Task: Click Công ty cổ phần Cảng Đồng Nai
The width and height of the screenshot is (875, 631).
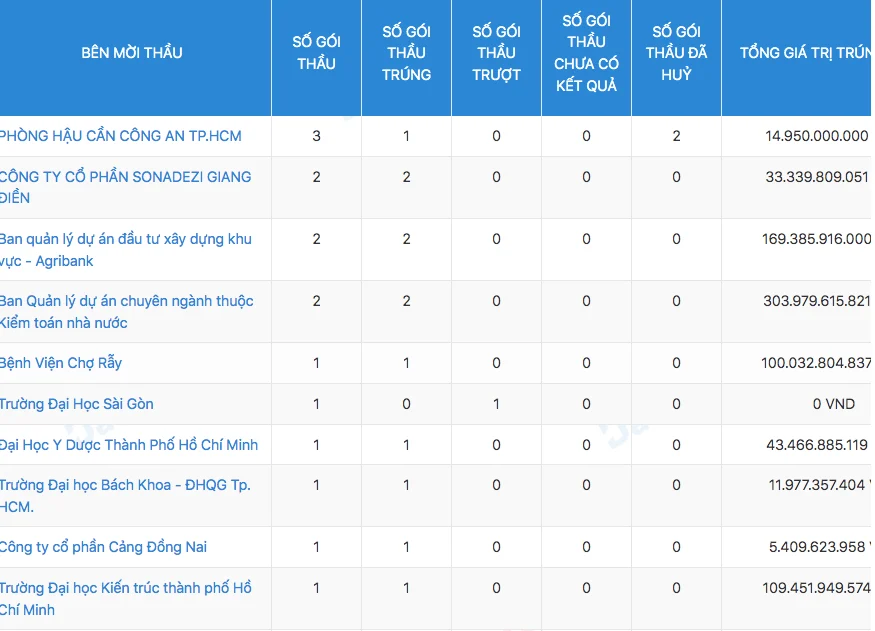Action: [x=103, y=547]
